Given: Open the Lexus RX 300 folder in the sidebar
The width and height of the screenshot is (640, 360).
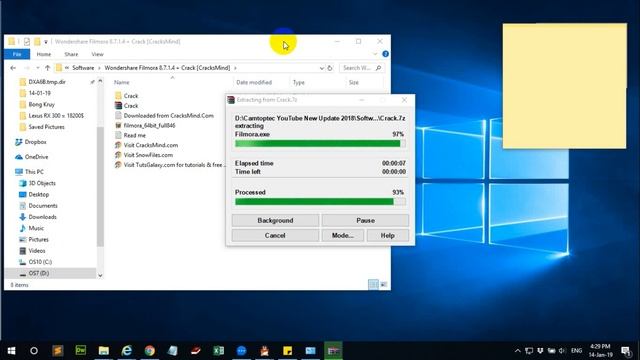Looking at the screenshot, I should [56, 116].
